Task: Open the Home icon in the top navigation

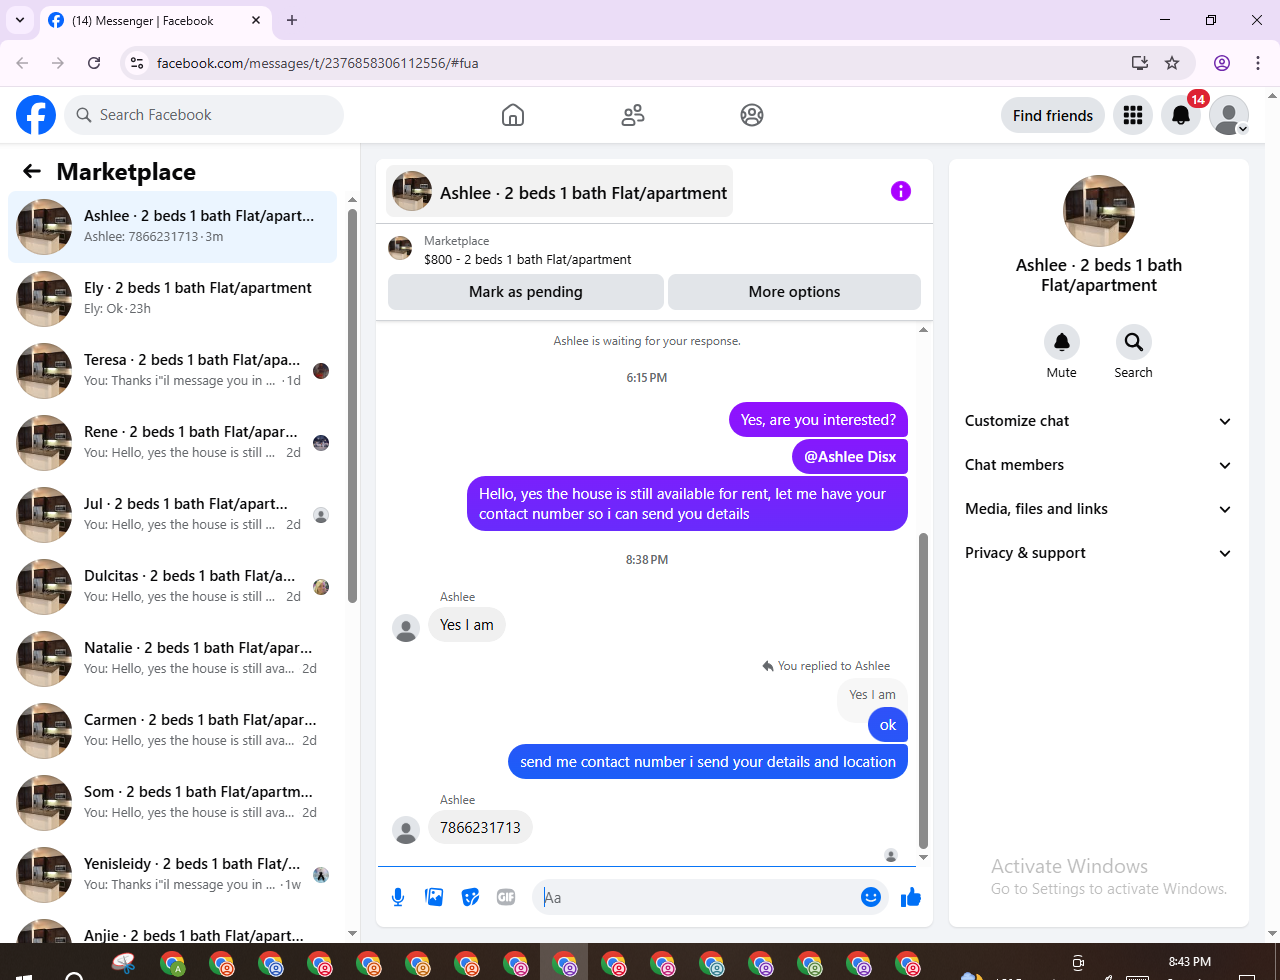Action: pos(513,115)
